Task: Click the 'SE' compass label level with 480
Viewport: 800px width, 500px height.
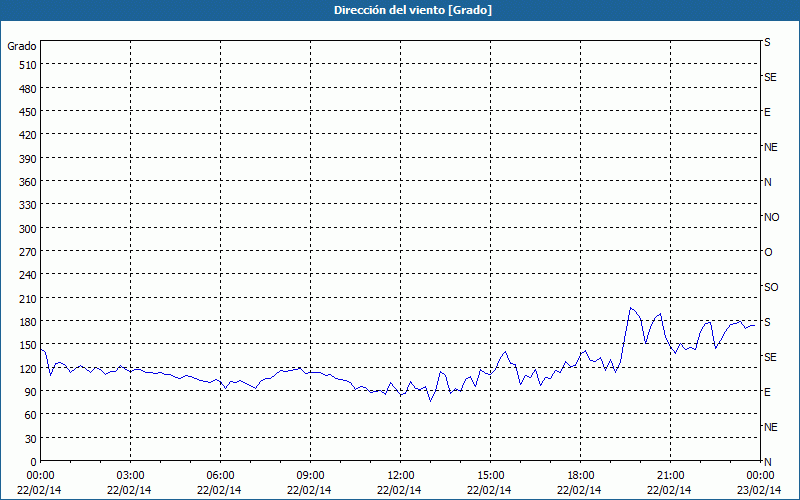Action: point(770,77)
